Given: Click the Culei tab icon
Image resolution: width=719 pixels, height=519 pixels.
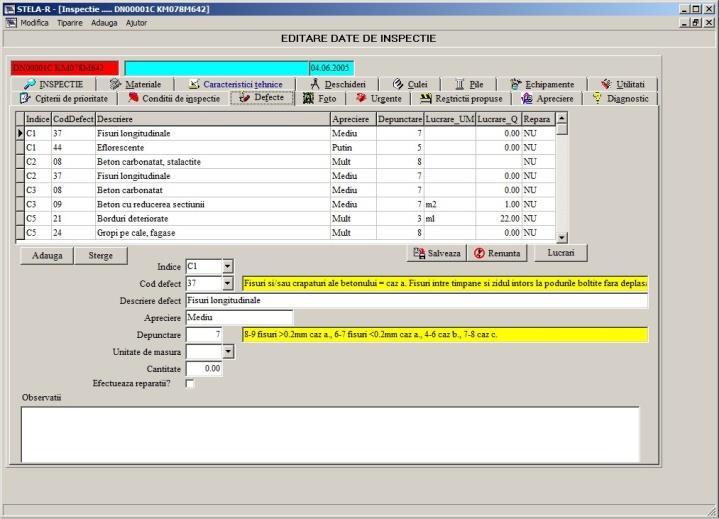Looking at the screenshot, I should [398, 84].
